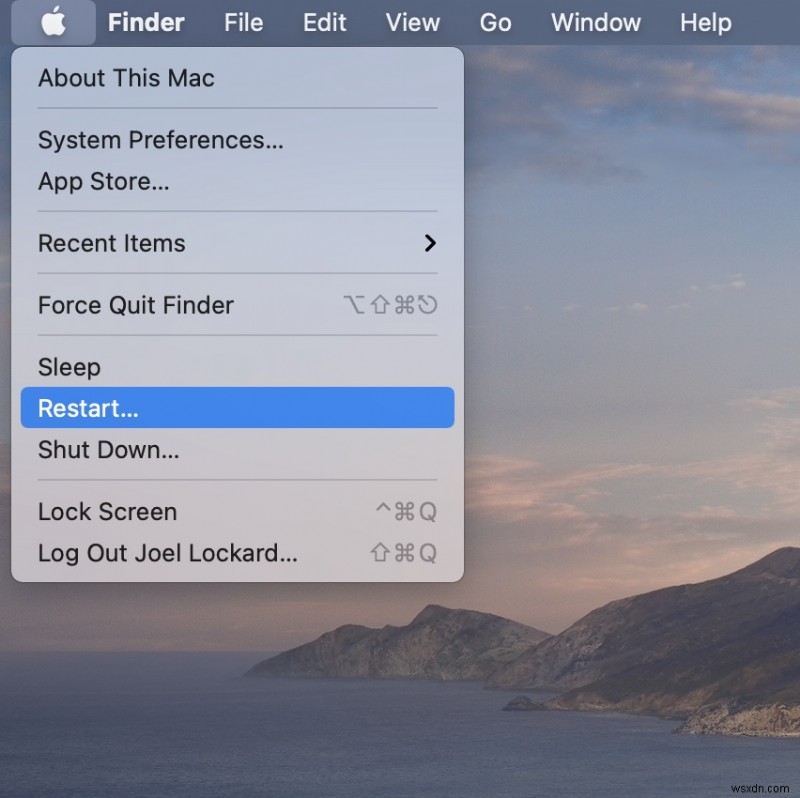Image resolution: width=800 pixels, height=798 pixels.
Task: Expand the Recent Items submenu
Action: [110, 243]
